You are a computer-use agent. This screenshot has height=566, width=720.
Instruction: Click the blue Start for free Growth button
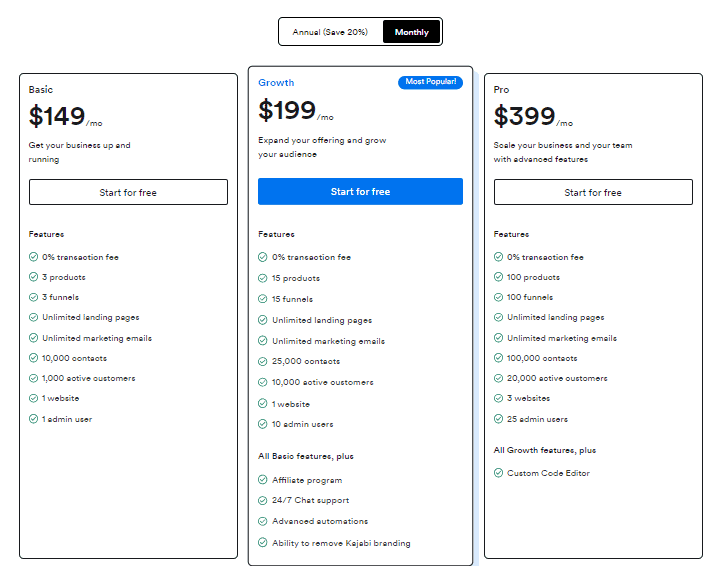pyautogui.click(x=360, y=191)
